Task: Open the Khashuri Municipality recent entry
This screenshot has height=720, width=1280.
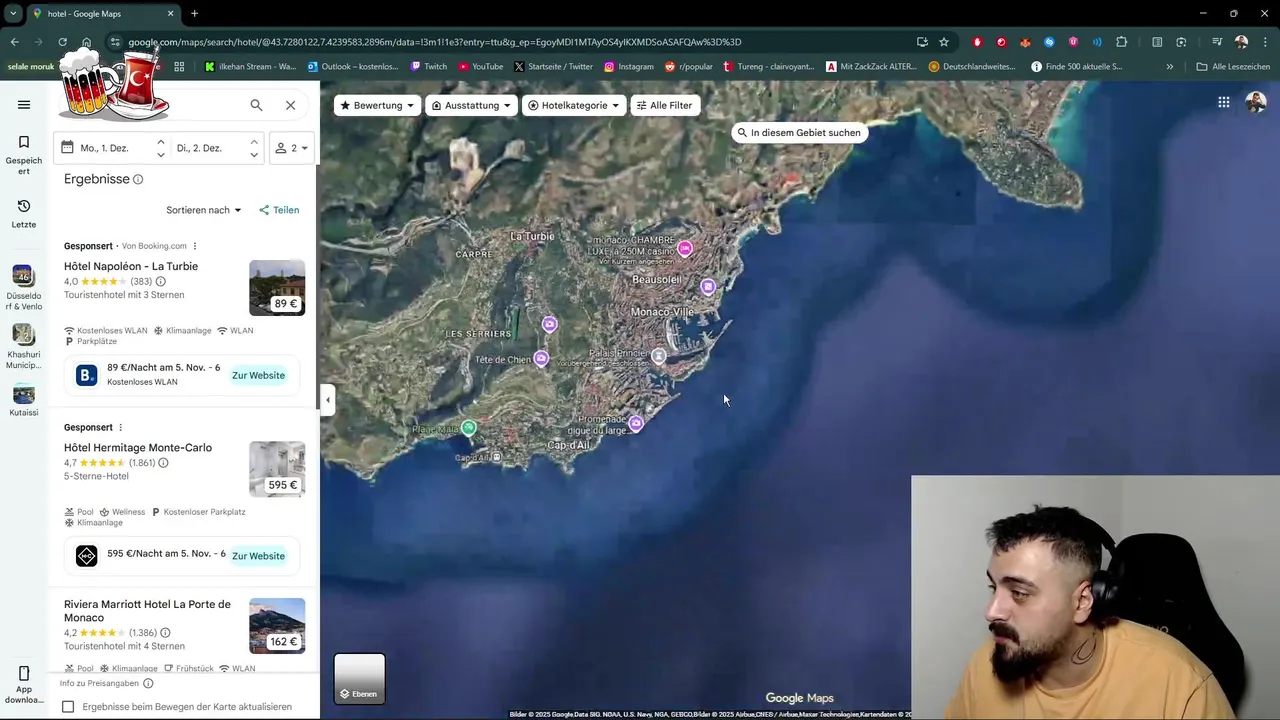Action: tap(24, 346)
